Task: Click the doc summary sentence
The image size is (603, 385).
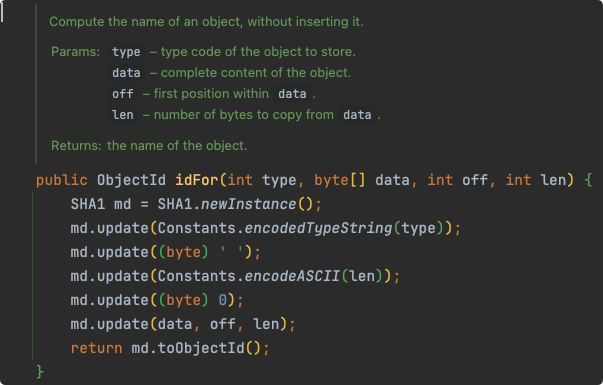Action: [206, 22]
